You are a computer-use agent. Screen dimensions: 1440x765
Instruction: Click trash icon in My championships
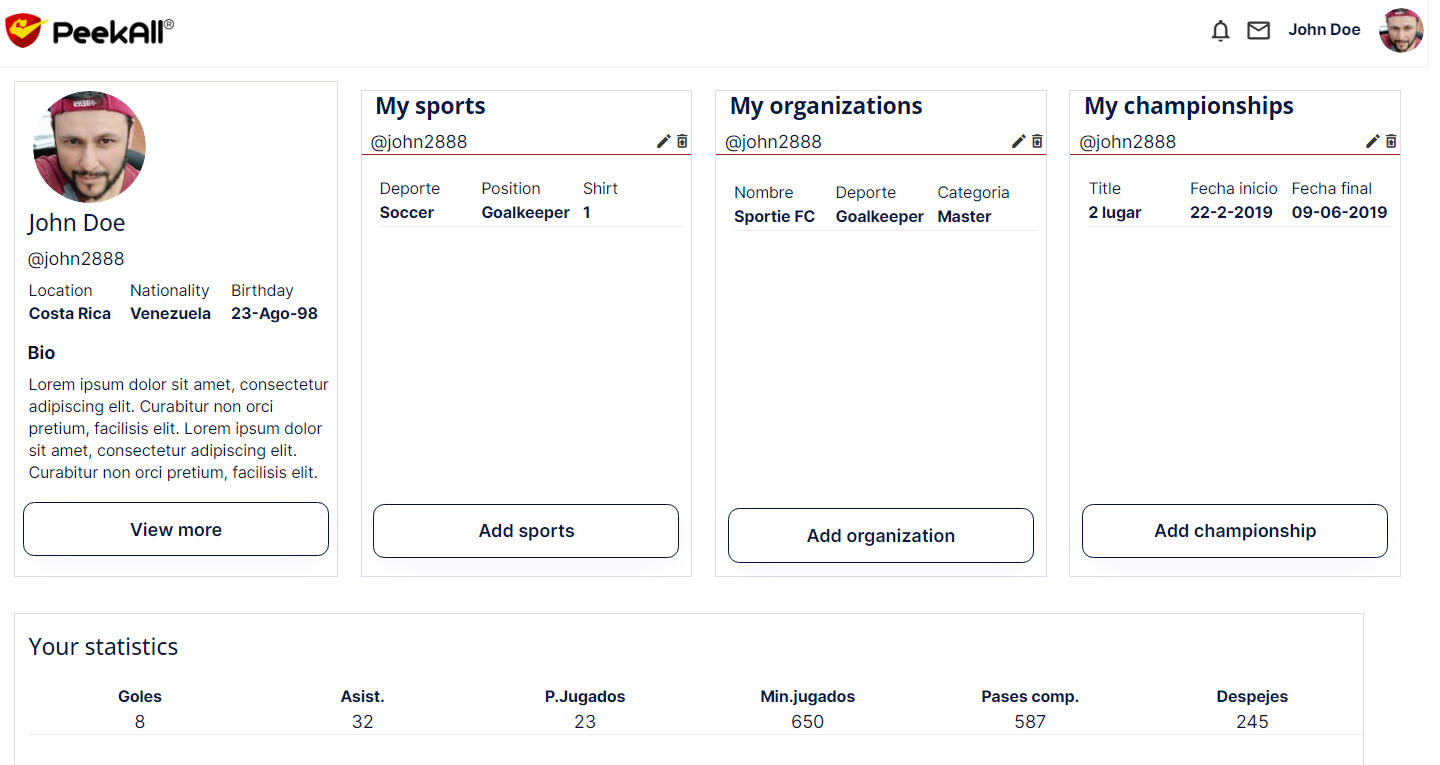1391,142
